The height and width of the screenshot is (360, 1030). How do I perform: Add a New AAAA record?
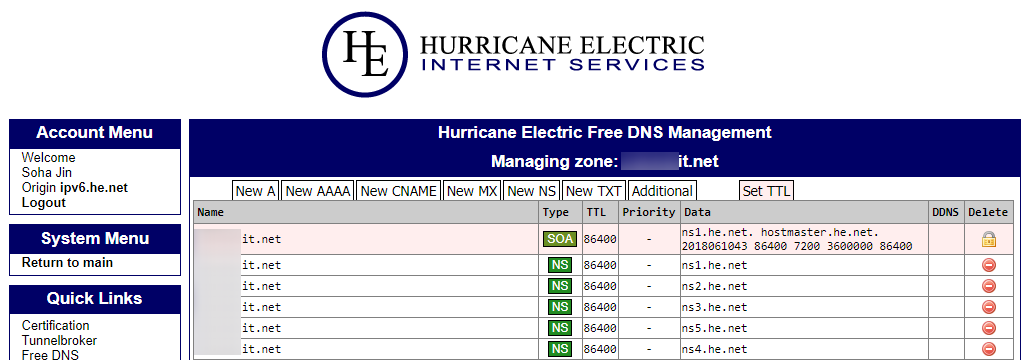(318, 191)
